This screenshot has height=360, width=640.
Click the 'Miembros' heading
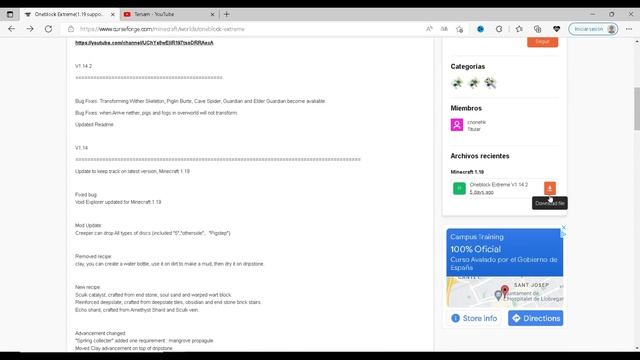[466, 108]
